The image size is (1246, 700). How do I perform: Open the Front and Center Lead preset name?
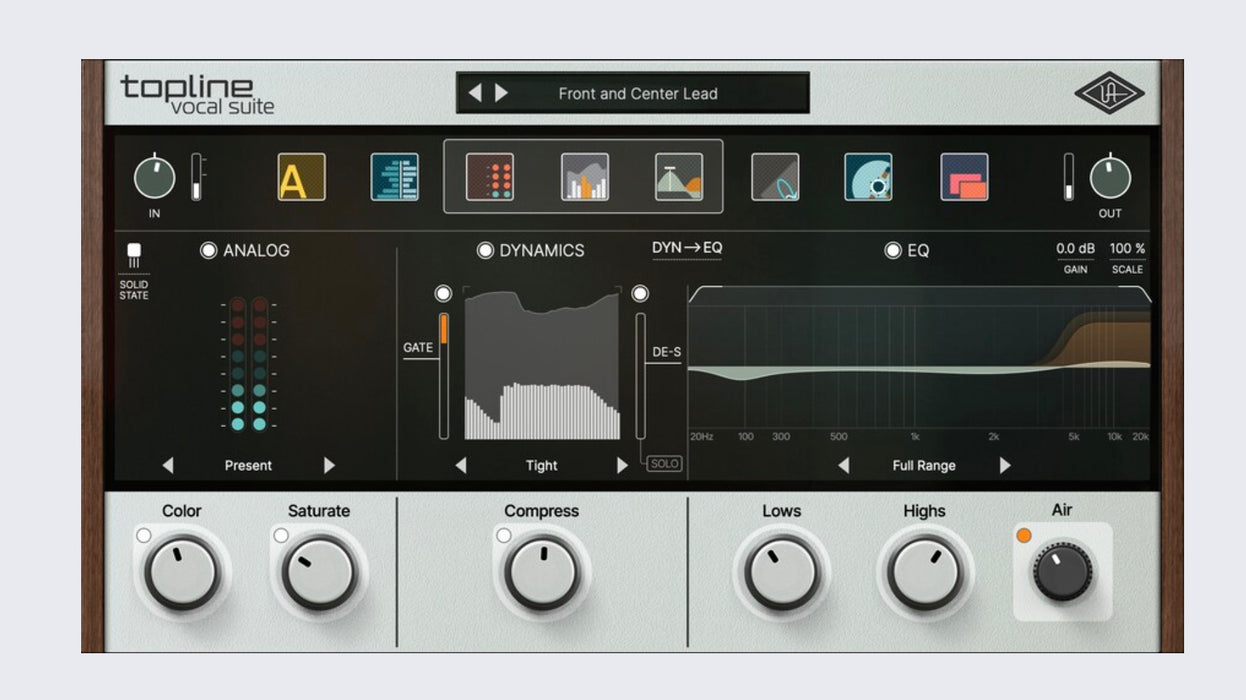click(x=638, y=93)
